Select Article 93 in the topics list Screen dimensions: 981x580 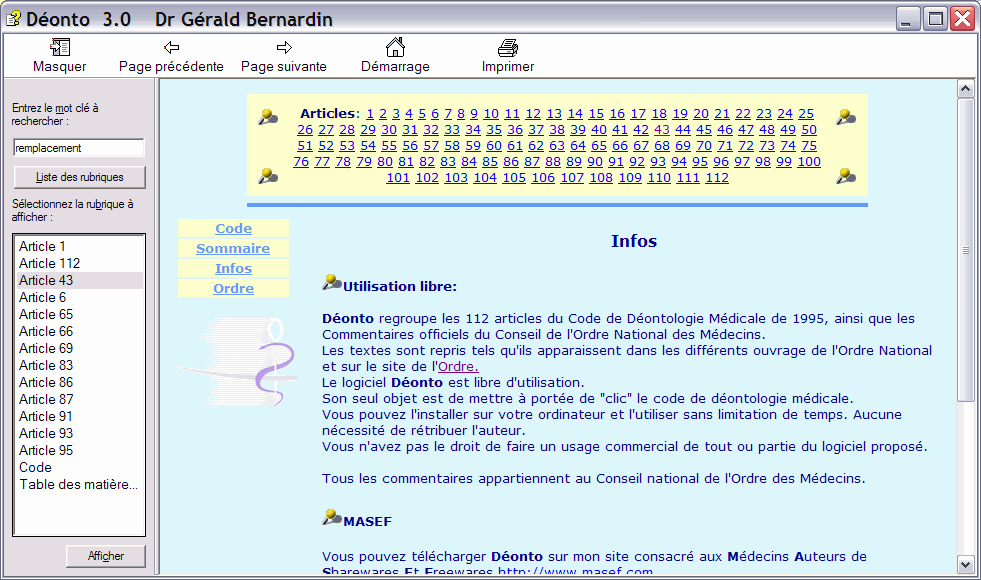(x=79, y=434)
